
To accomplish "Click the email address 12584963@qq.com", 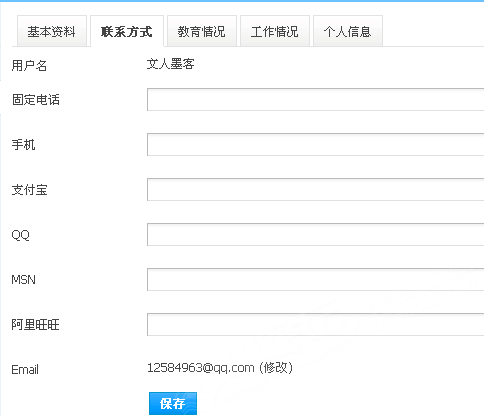I will click(x=201, y=368).
